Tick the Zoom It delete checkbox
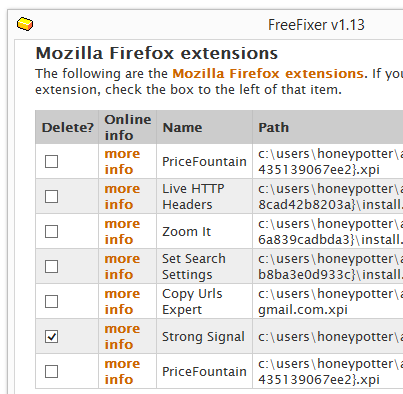This screenshot has height=394, width=403. pyautogui.click(x=51, y=231)
